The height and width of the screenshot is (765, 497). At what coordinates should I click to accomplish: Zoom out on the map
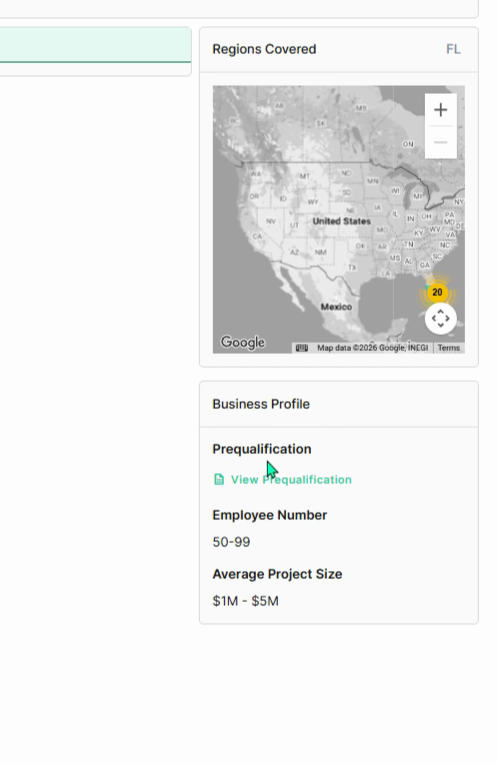pos(440,142)
